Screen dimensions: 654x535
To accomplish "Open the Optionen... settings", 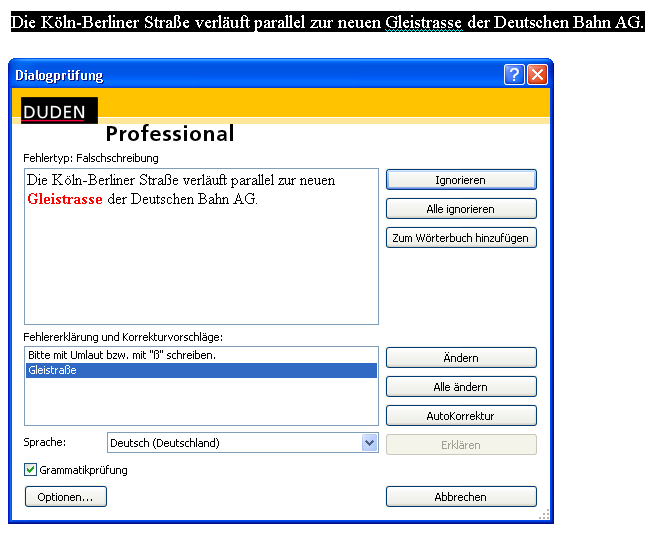I will point(65,497).
